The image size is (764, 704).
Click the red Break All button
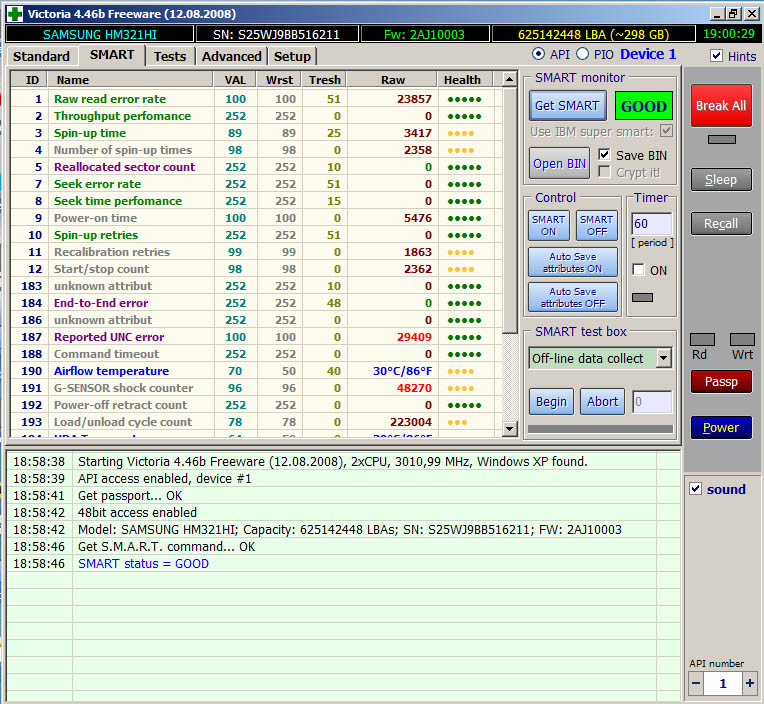pyautogui.click(x=721, y=106)
